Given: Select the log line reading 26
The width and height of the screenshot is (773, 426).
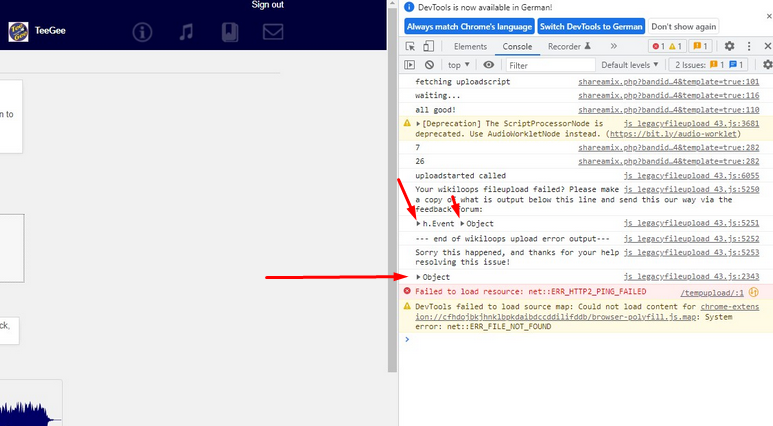Looking at the screenshot, I should click(x=420, y=161).
